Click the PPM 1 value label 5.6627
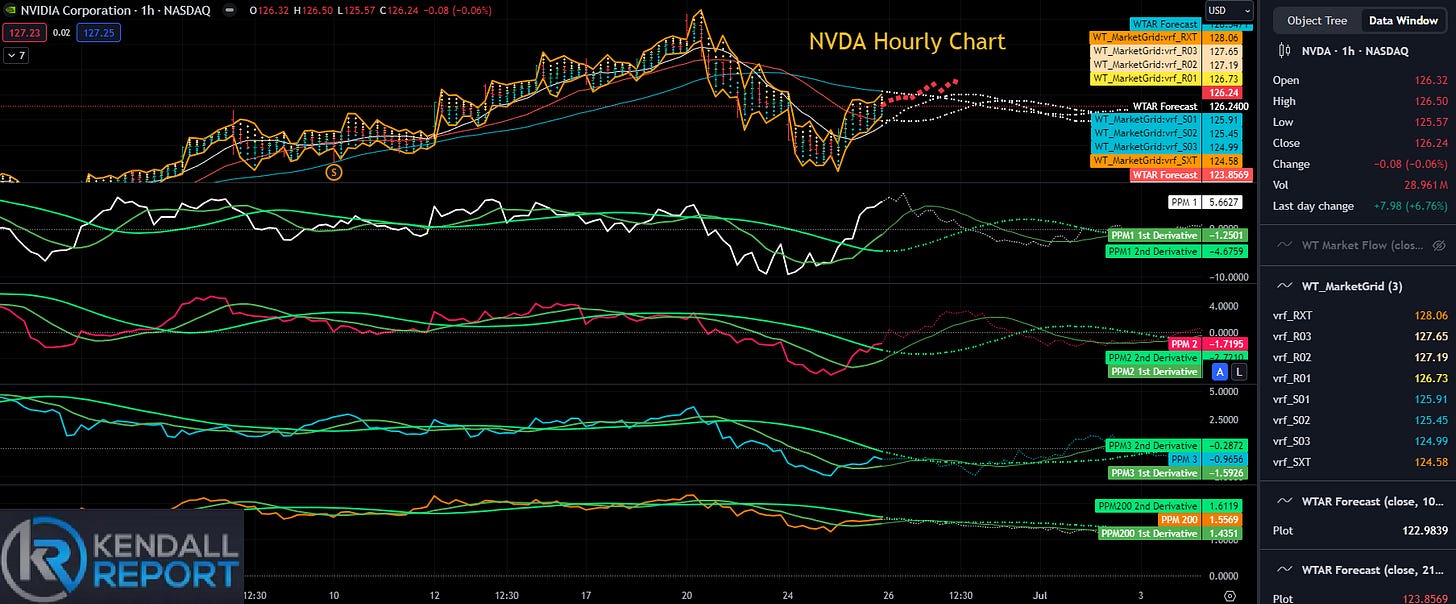The width and height of the screenshot is (1456, 604). 1204,202
